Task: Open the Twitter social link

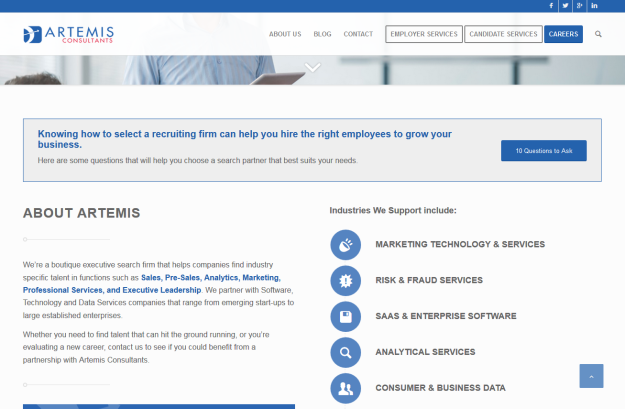Action: click(565, 5)
